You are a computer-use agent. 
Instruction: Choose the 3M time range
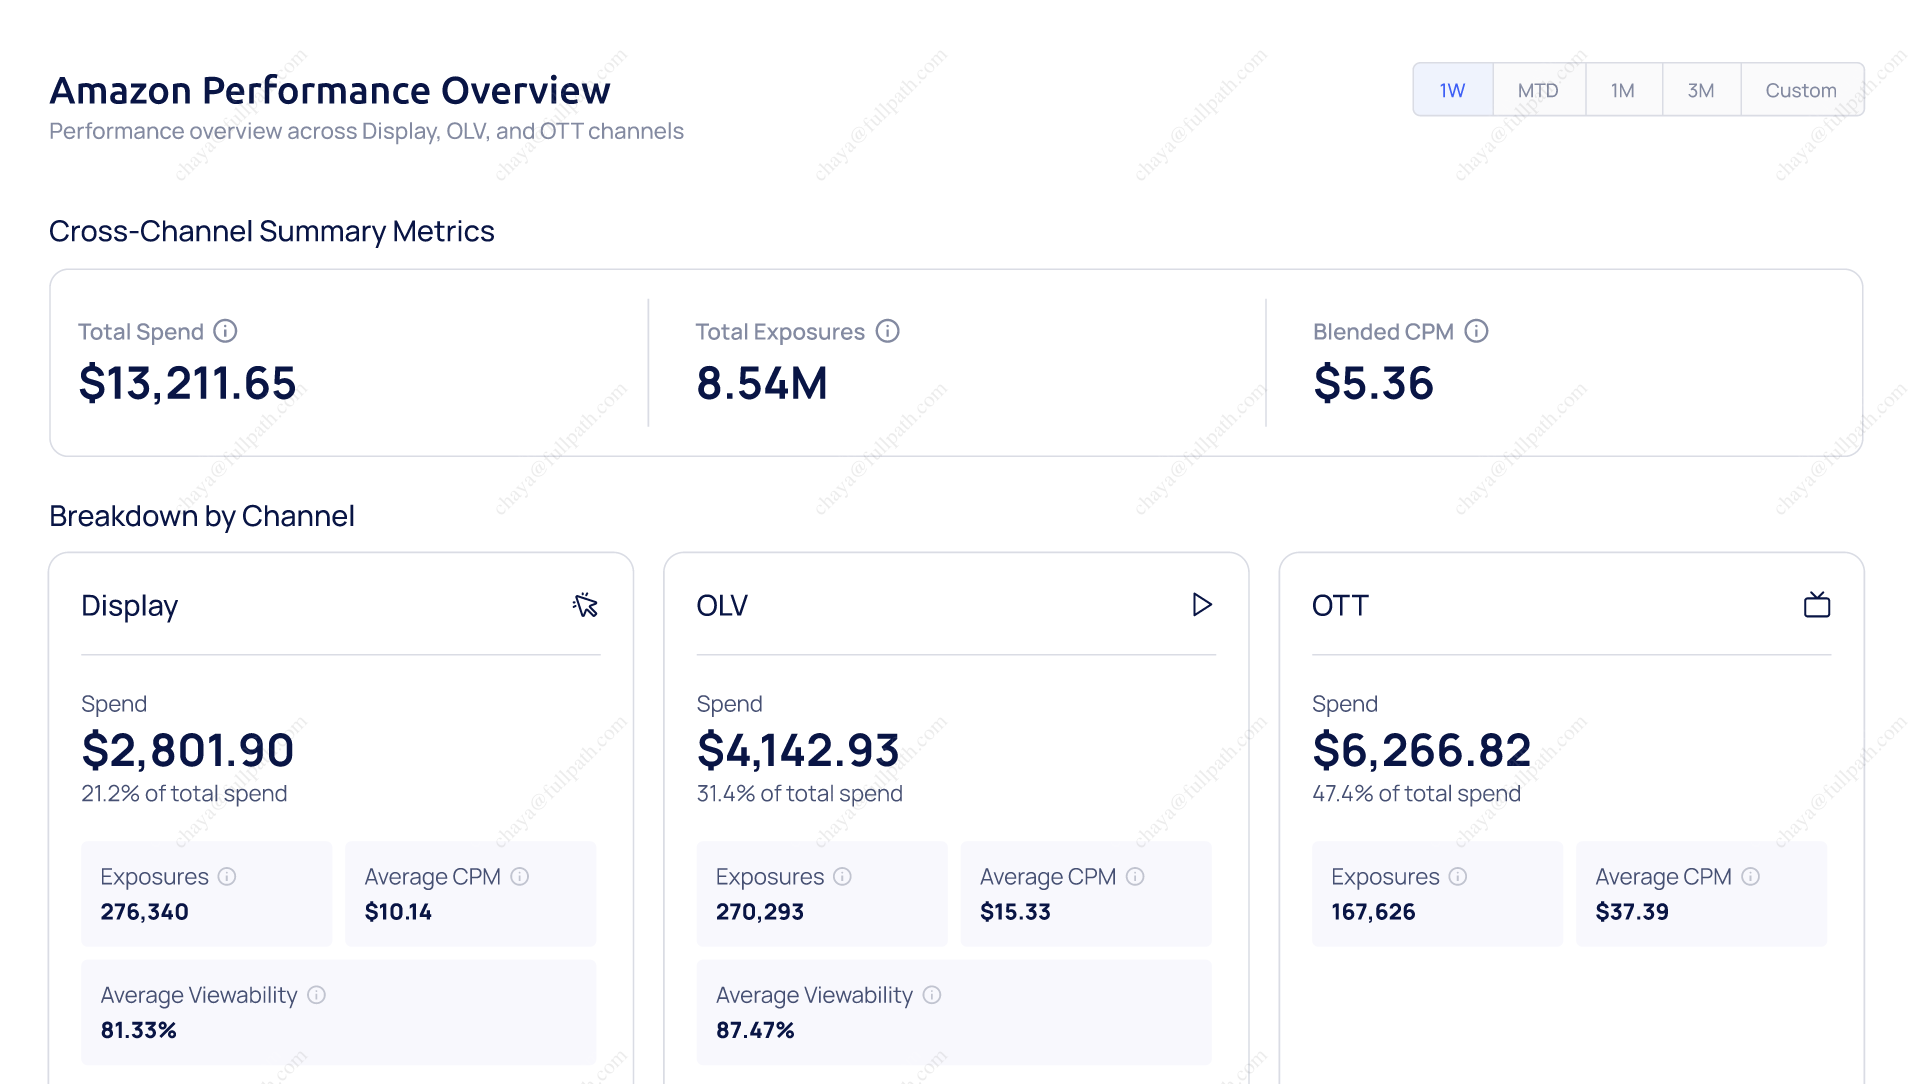point(1700,90)
